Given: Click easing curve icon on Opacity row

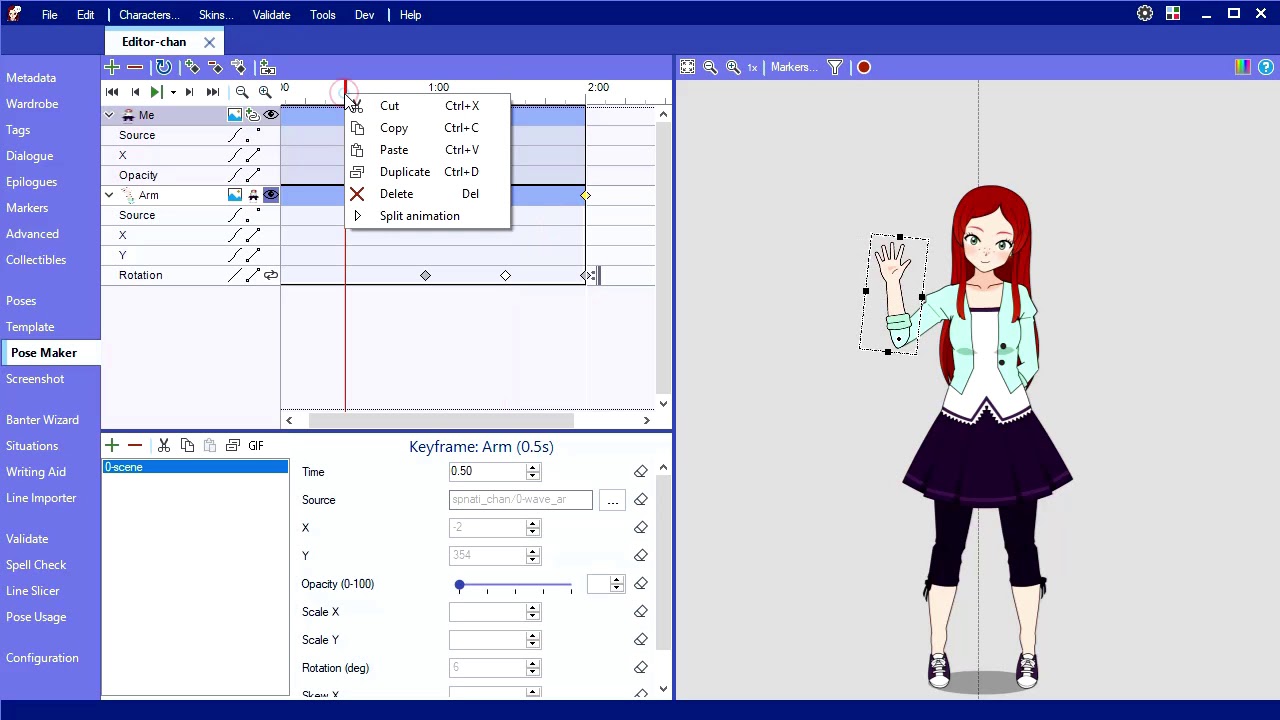Looking at the screenshot, I should coord(235,175).
